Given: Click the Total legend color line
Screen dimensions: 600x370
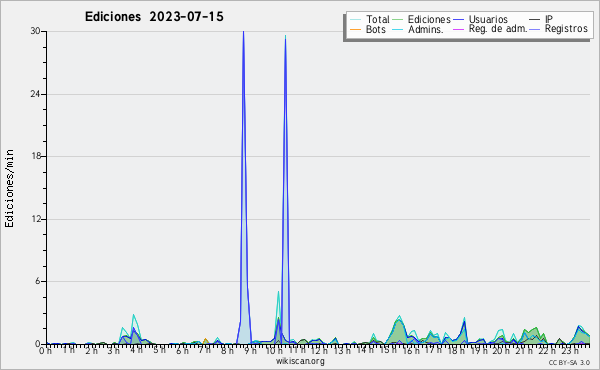Looking at the screenshot, I should point(355,20).
